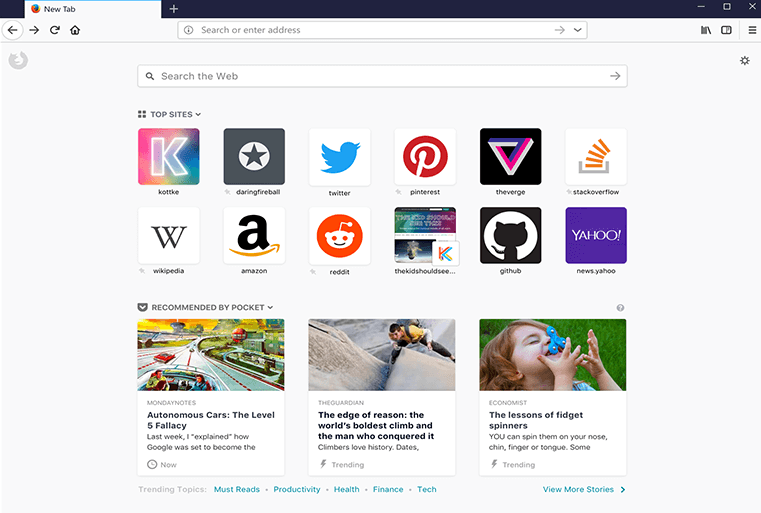Open the kottke top site tile
The height and width of the screenshot is (513, 761).
coord(168,157)
